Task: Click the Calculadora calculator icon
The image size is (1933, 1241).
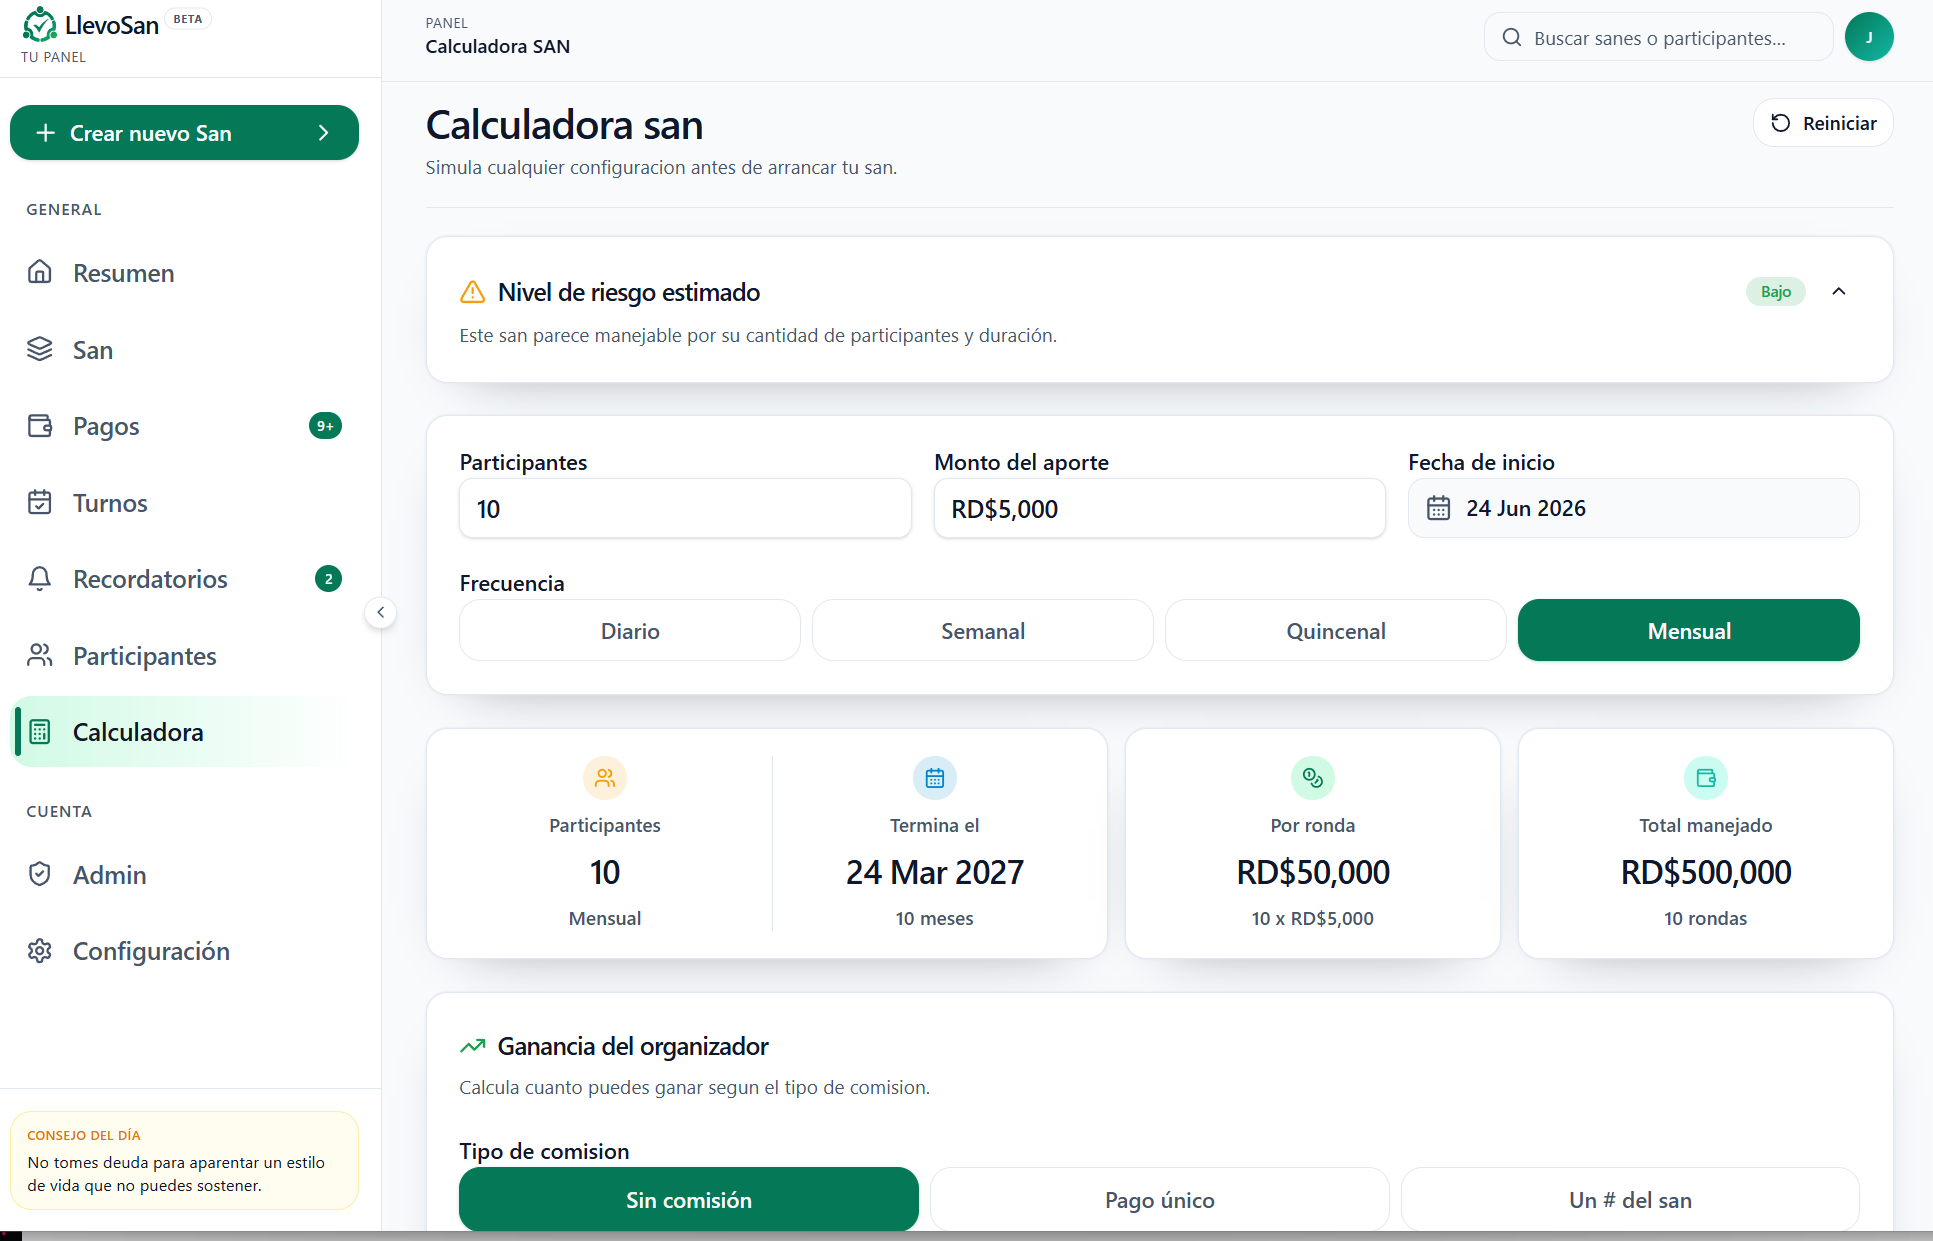Action: point(40,732)
